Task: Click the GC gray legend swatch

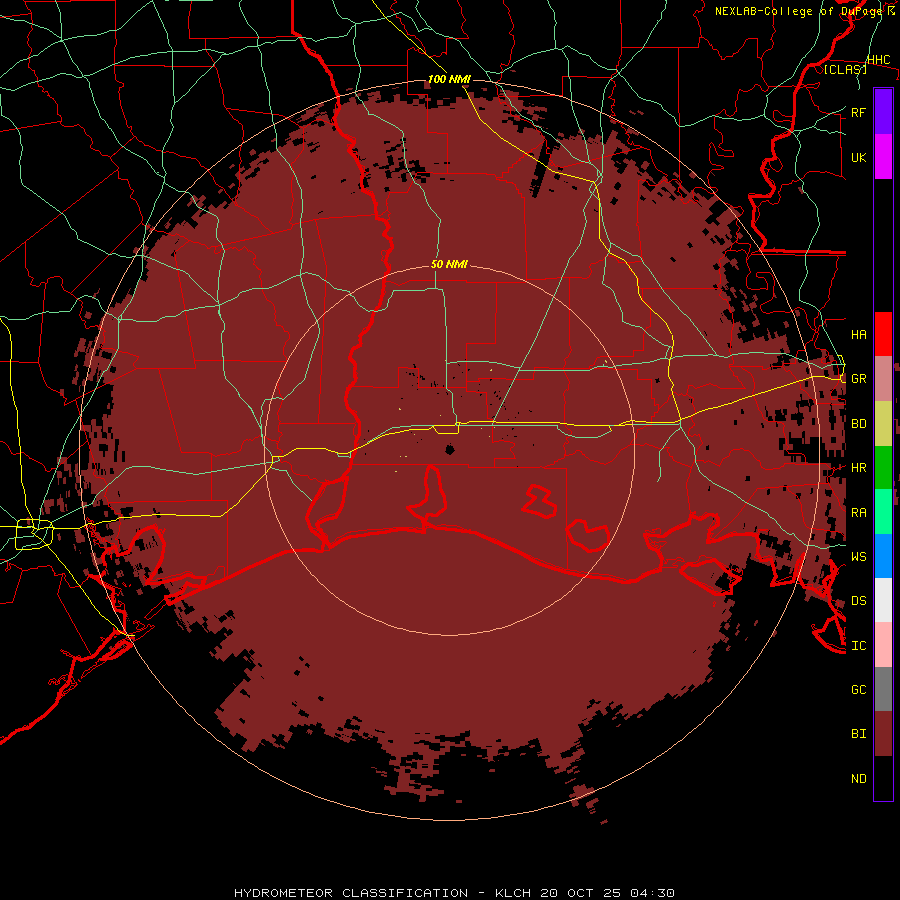Action: (883, 689)
